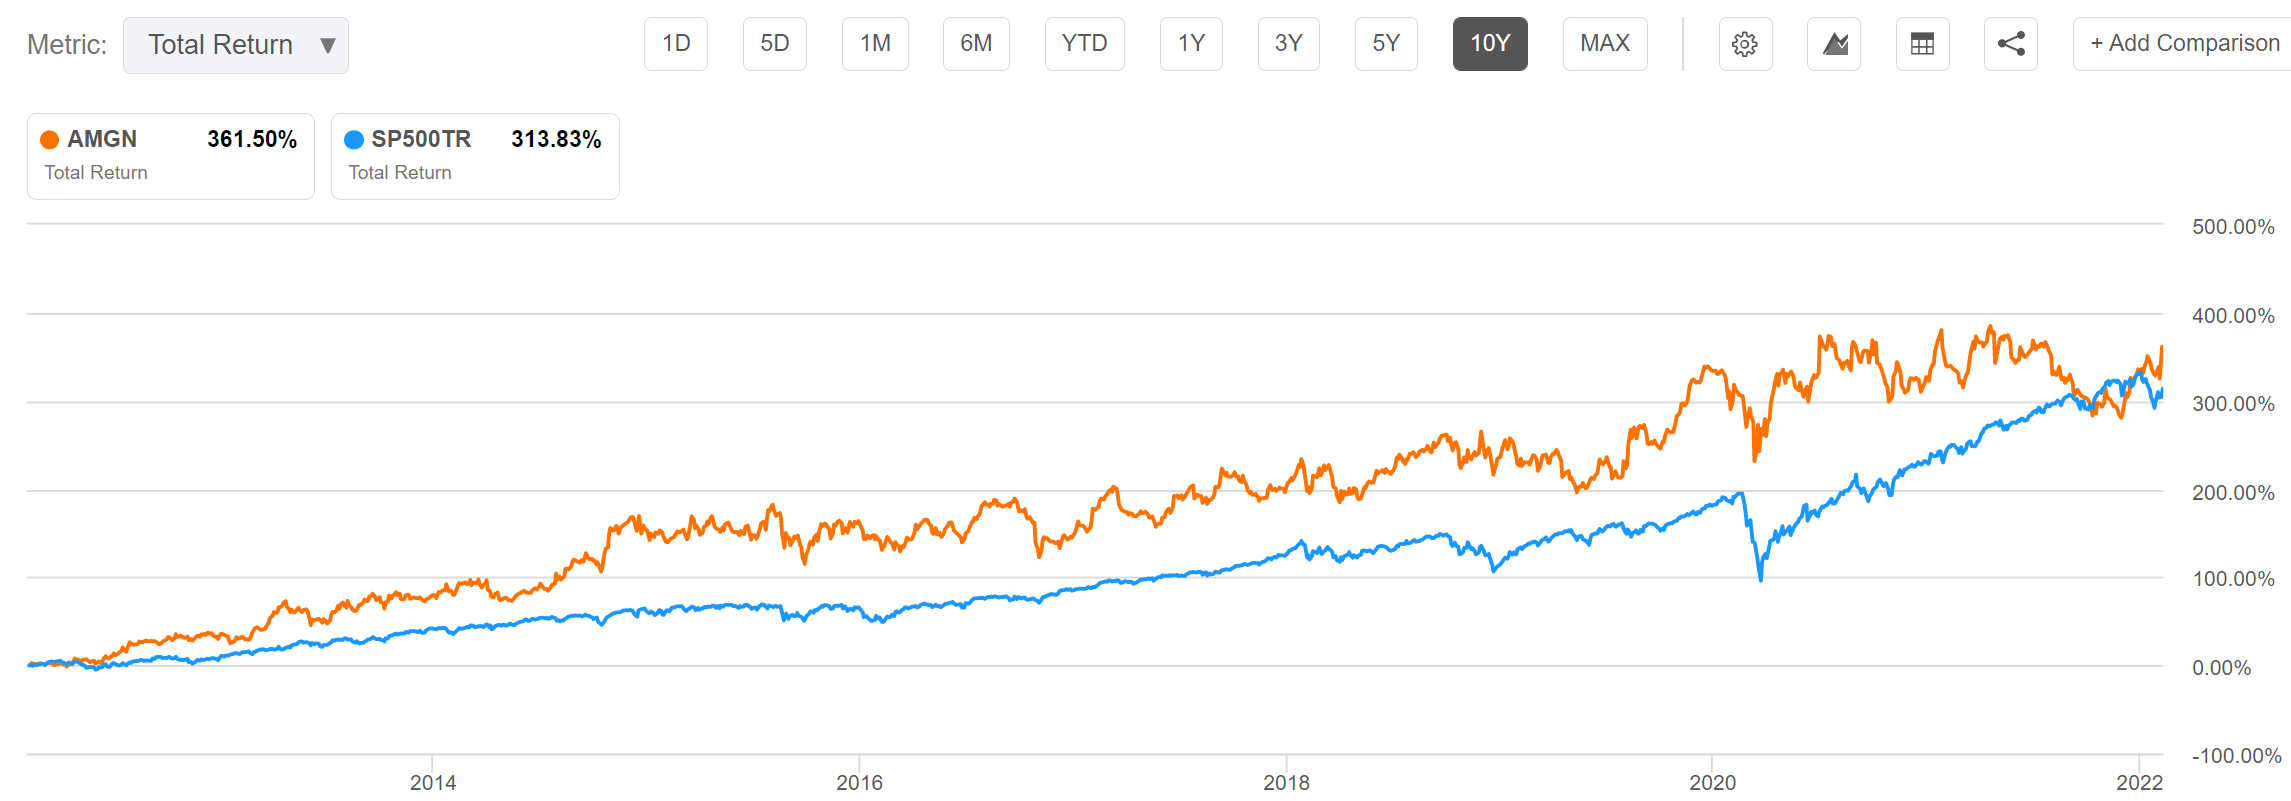
Task: Select the 6M time range
Action: (976, 43)
